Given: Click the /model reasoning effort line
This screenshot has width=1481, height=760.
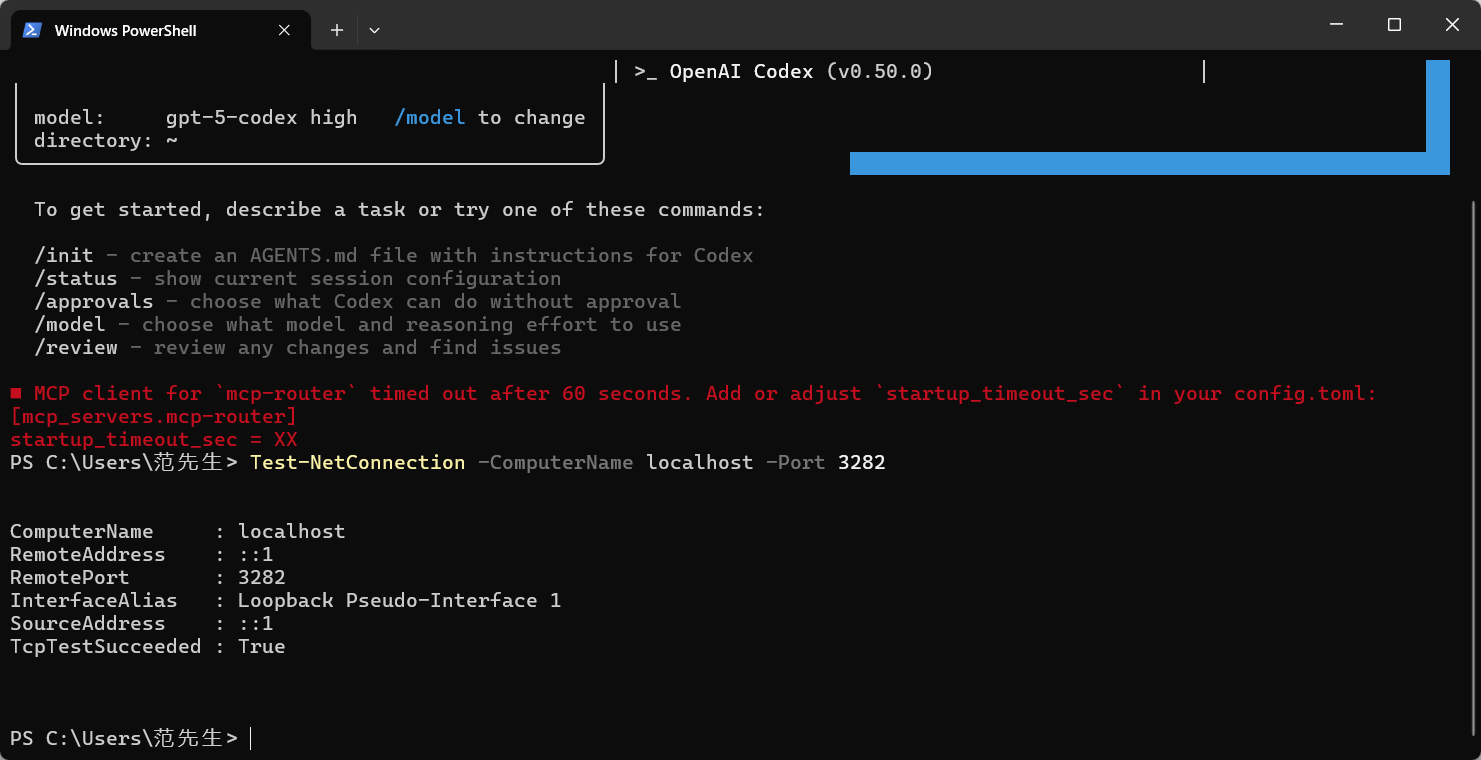Looking at the screenshot, I should [357, 325].
